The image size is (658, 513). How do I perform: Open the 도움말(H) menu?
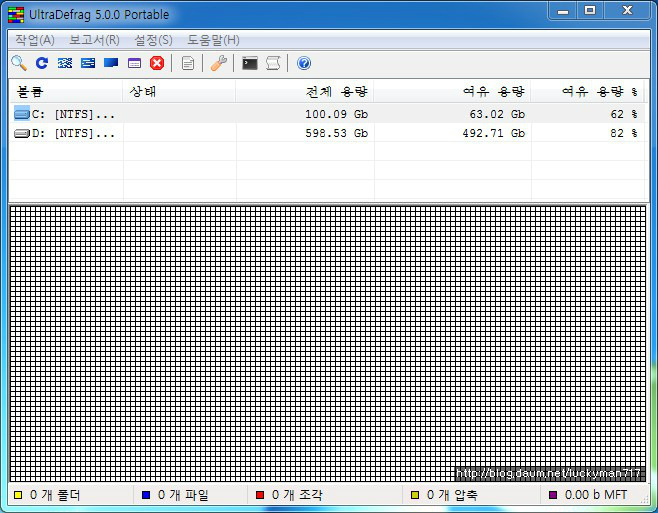[213, 40]
